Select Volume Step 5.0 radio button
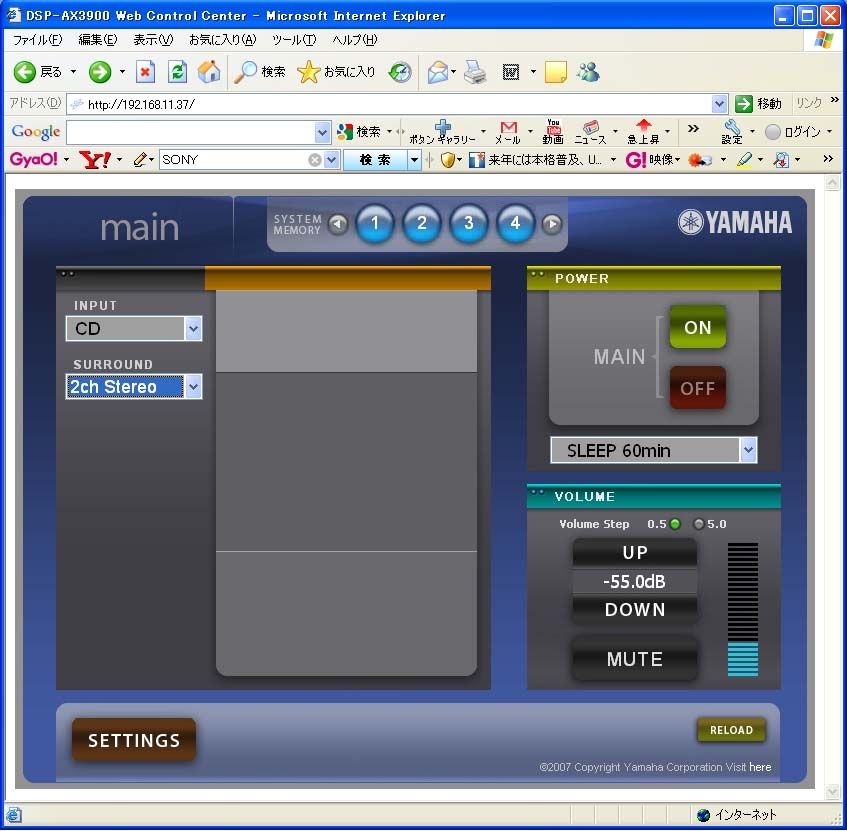This screenshot has height=831, width=847. (699, 524)
